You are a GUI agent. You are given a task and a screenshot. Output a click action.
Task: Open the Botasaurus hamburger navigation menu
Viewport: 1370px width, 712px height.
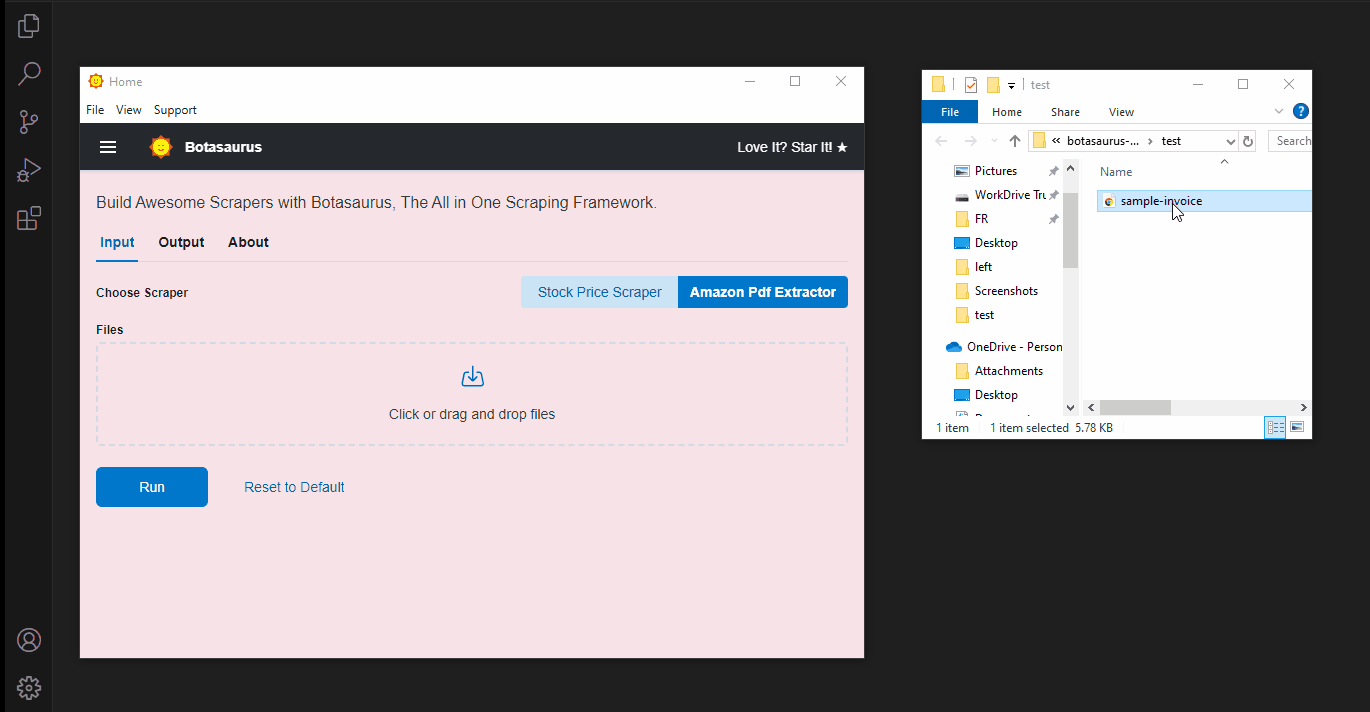click(107, 146)
